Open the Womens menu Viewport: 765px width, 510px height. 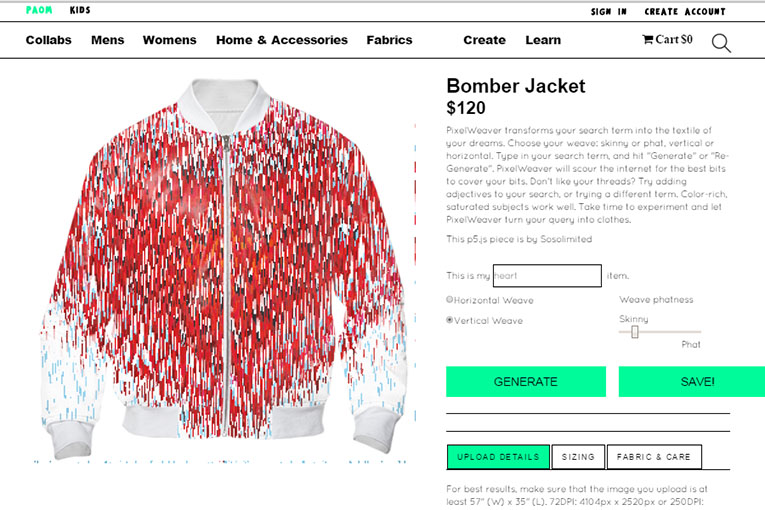[x=169, y=40]
